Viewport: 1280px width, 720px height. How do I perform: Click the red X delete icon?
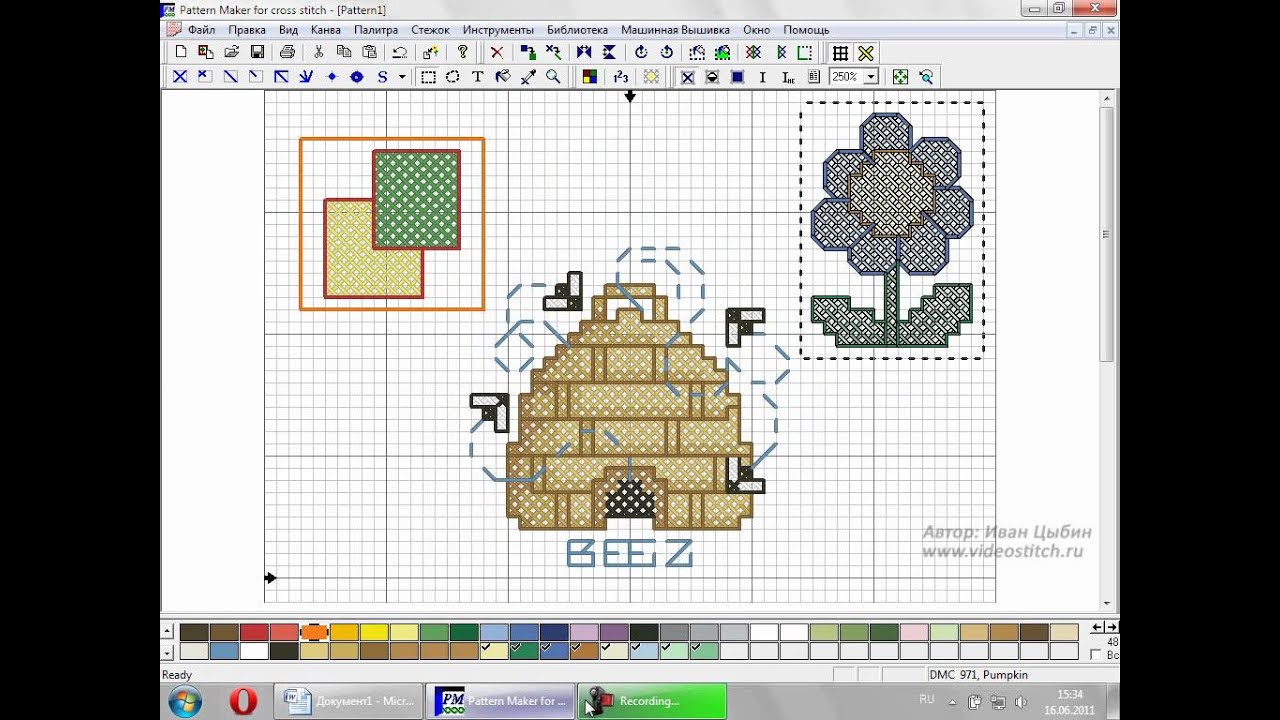pyautogui.click(x=496, y=52)
